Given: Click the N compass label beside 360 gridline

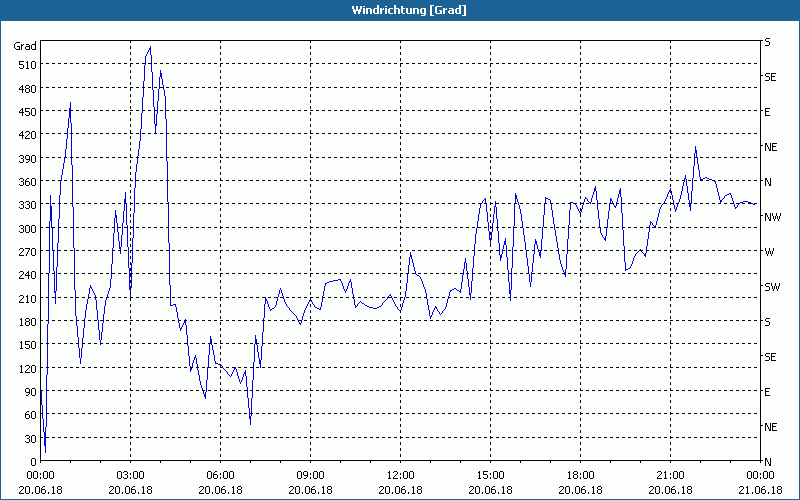Looking at the screenshot, I should (768, 182).
